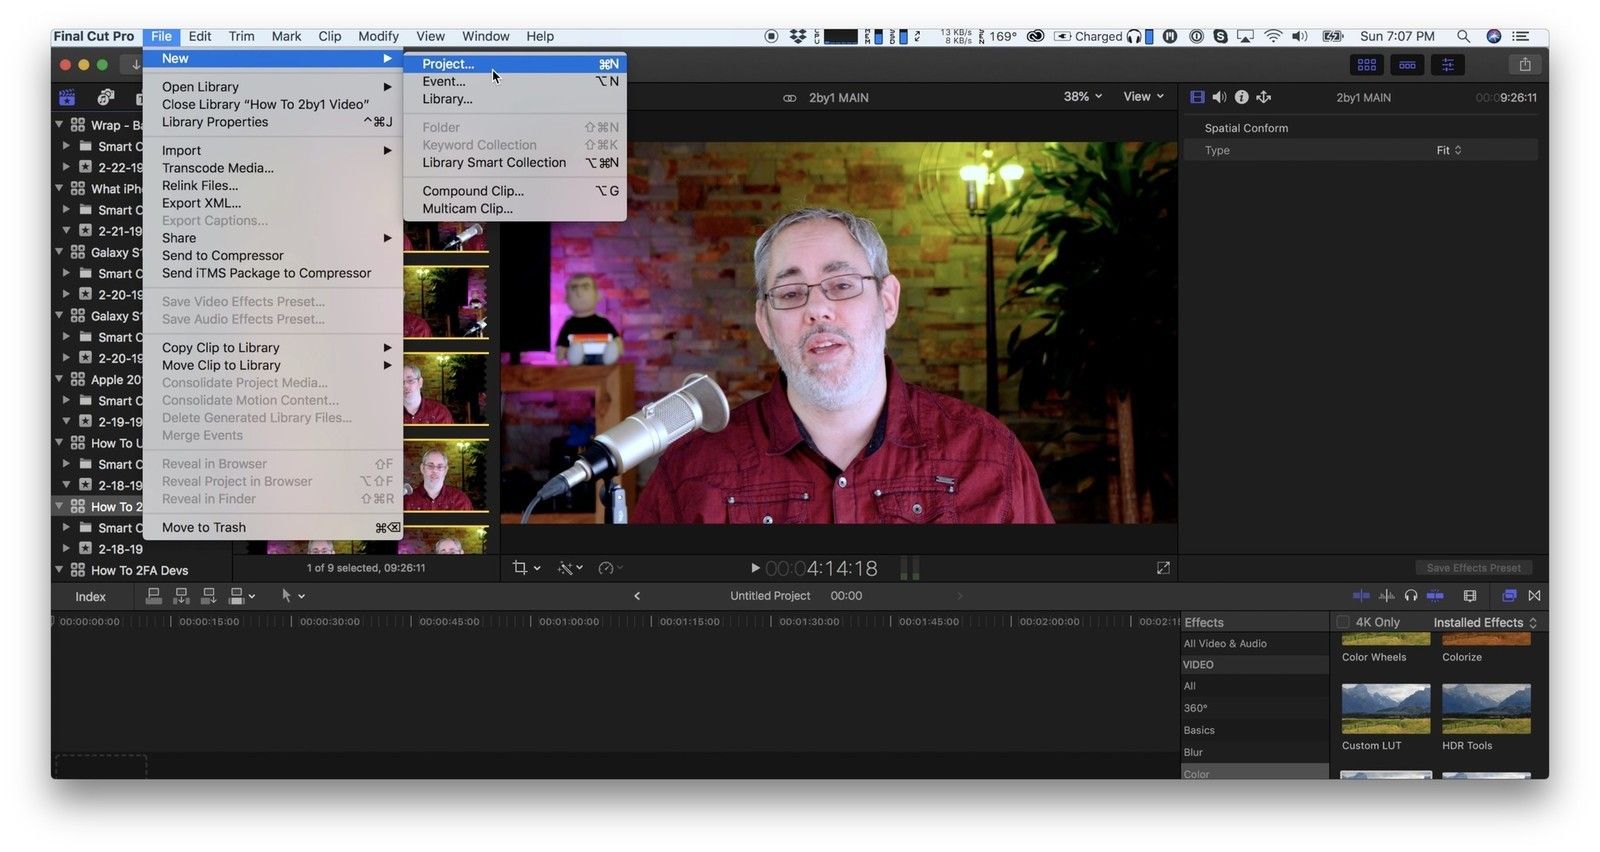This screenshot has width=1600, height=852.
Task: Play the viewer from the timecode play button
Action: click(755, 568)
